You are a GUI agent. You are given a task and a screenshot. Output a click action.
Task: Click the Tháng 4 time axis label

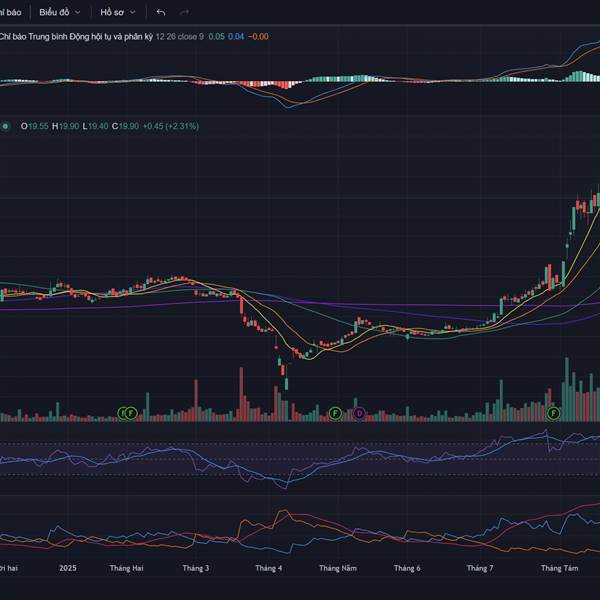tap(269, 568)
